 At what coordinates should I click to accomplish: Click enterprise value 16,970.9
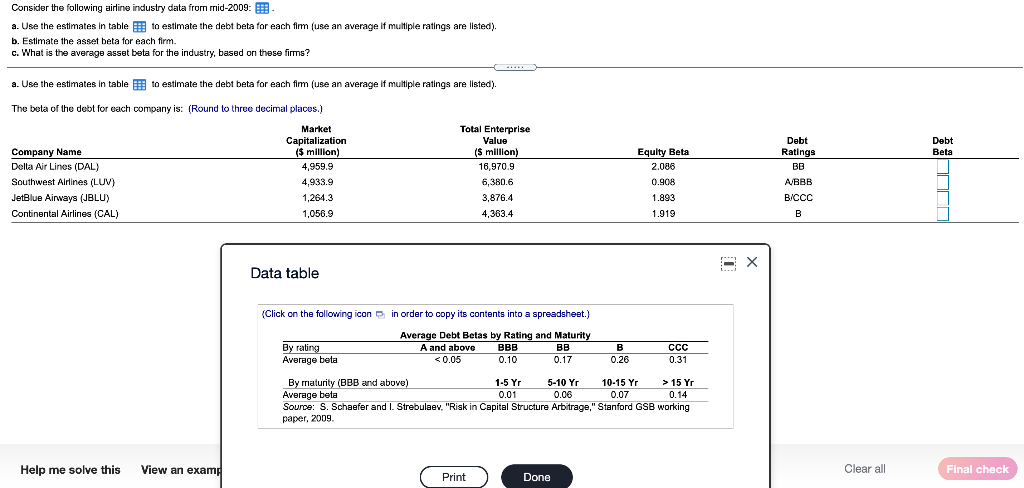(x=496, y=167)
